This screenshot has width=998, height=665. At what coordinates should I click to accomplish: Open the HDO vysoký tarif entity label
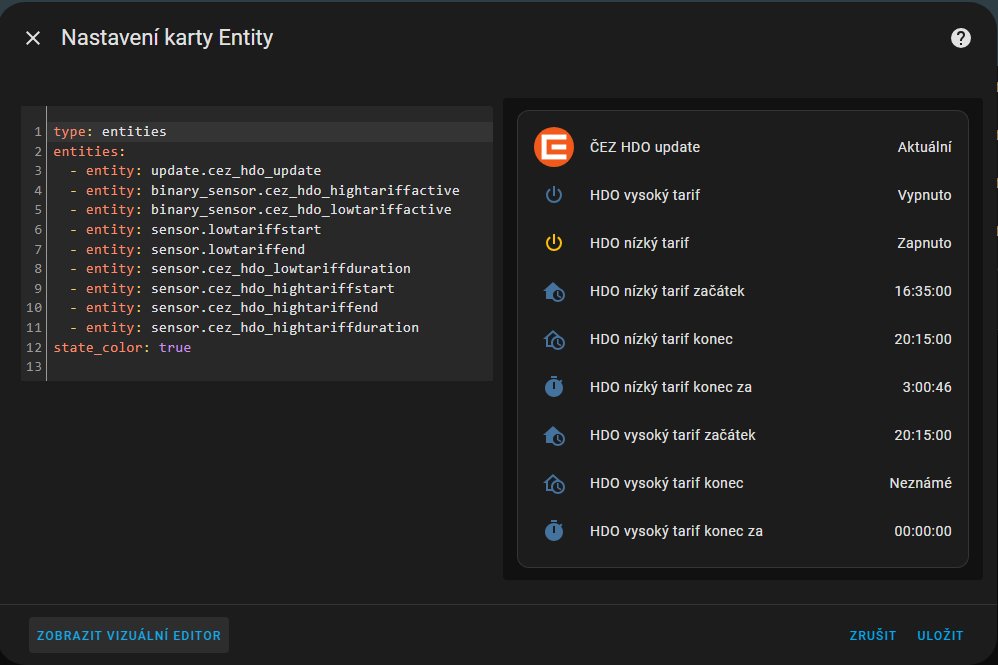coord(645,195)
